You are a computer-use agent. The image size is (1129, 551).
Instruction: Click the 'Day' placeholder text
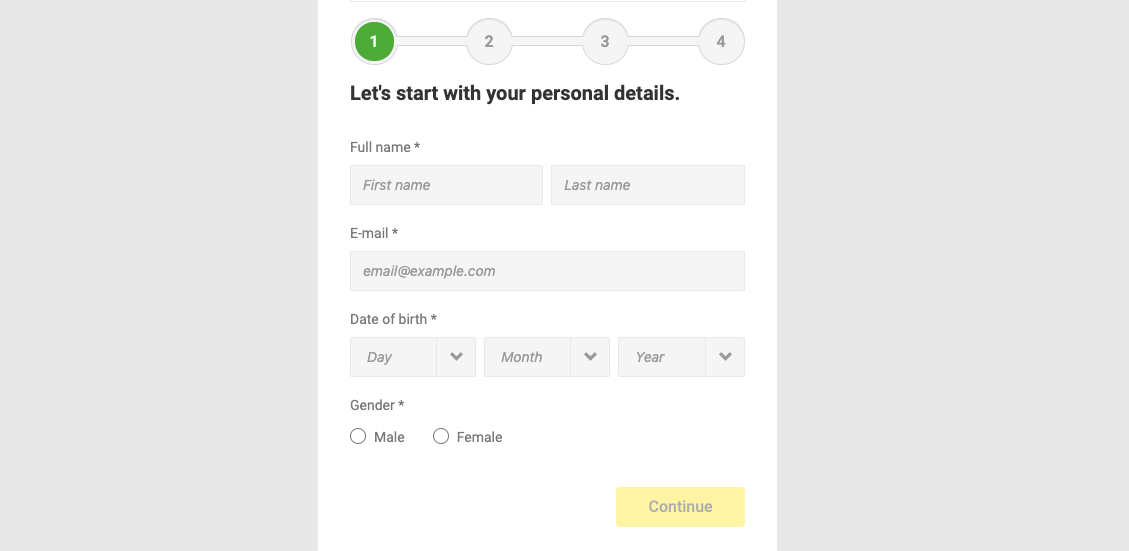pyautogui.click(x=380, y=357)
